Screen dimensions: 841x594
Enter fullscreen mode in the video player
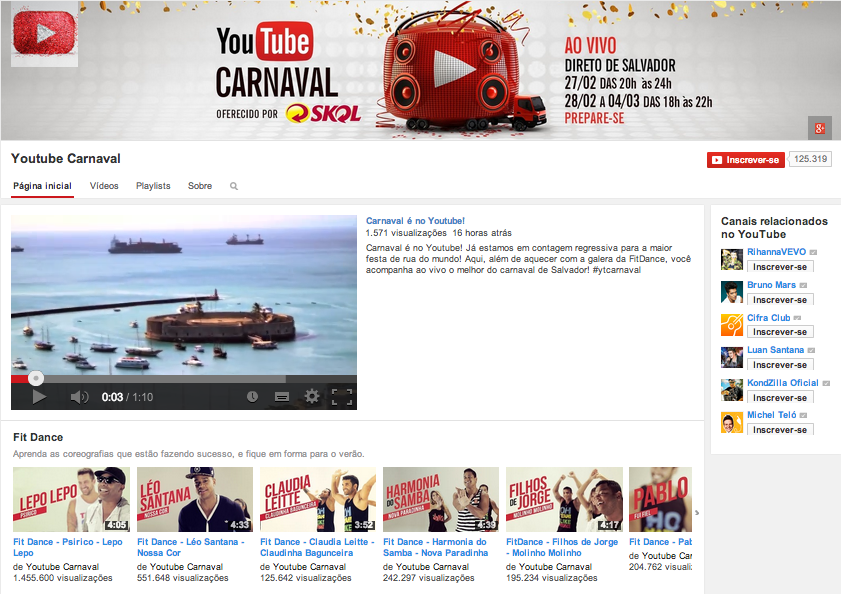click(x=342, y=397)
